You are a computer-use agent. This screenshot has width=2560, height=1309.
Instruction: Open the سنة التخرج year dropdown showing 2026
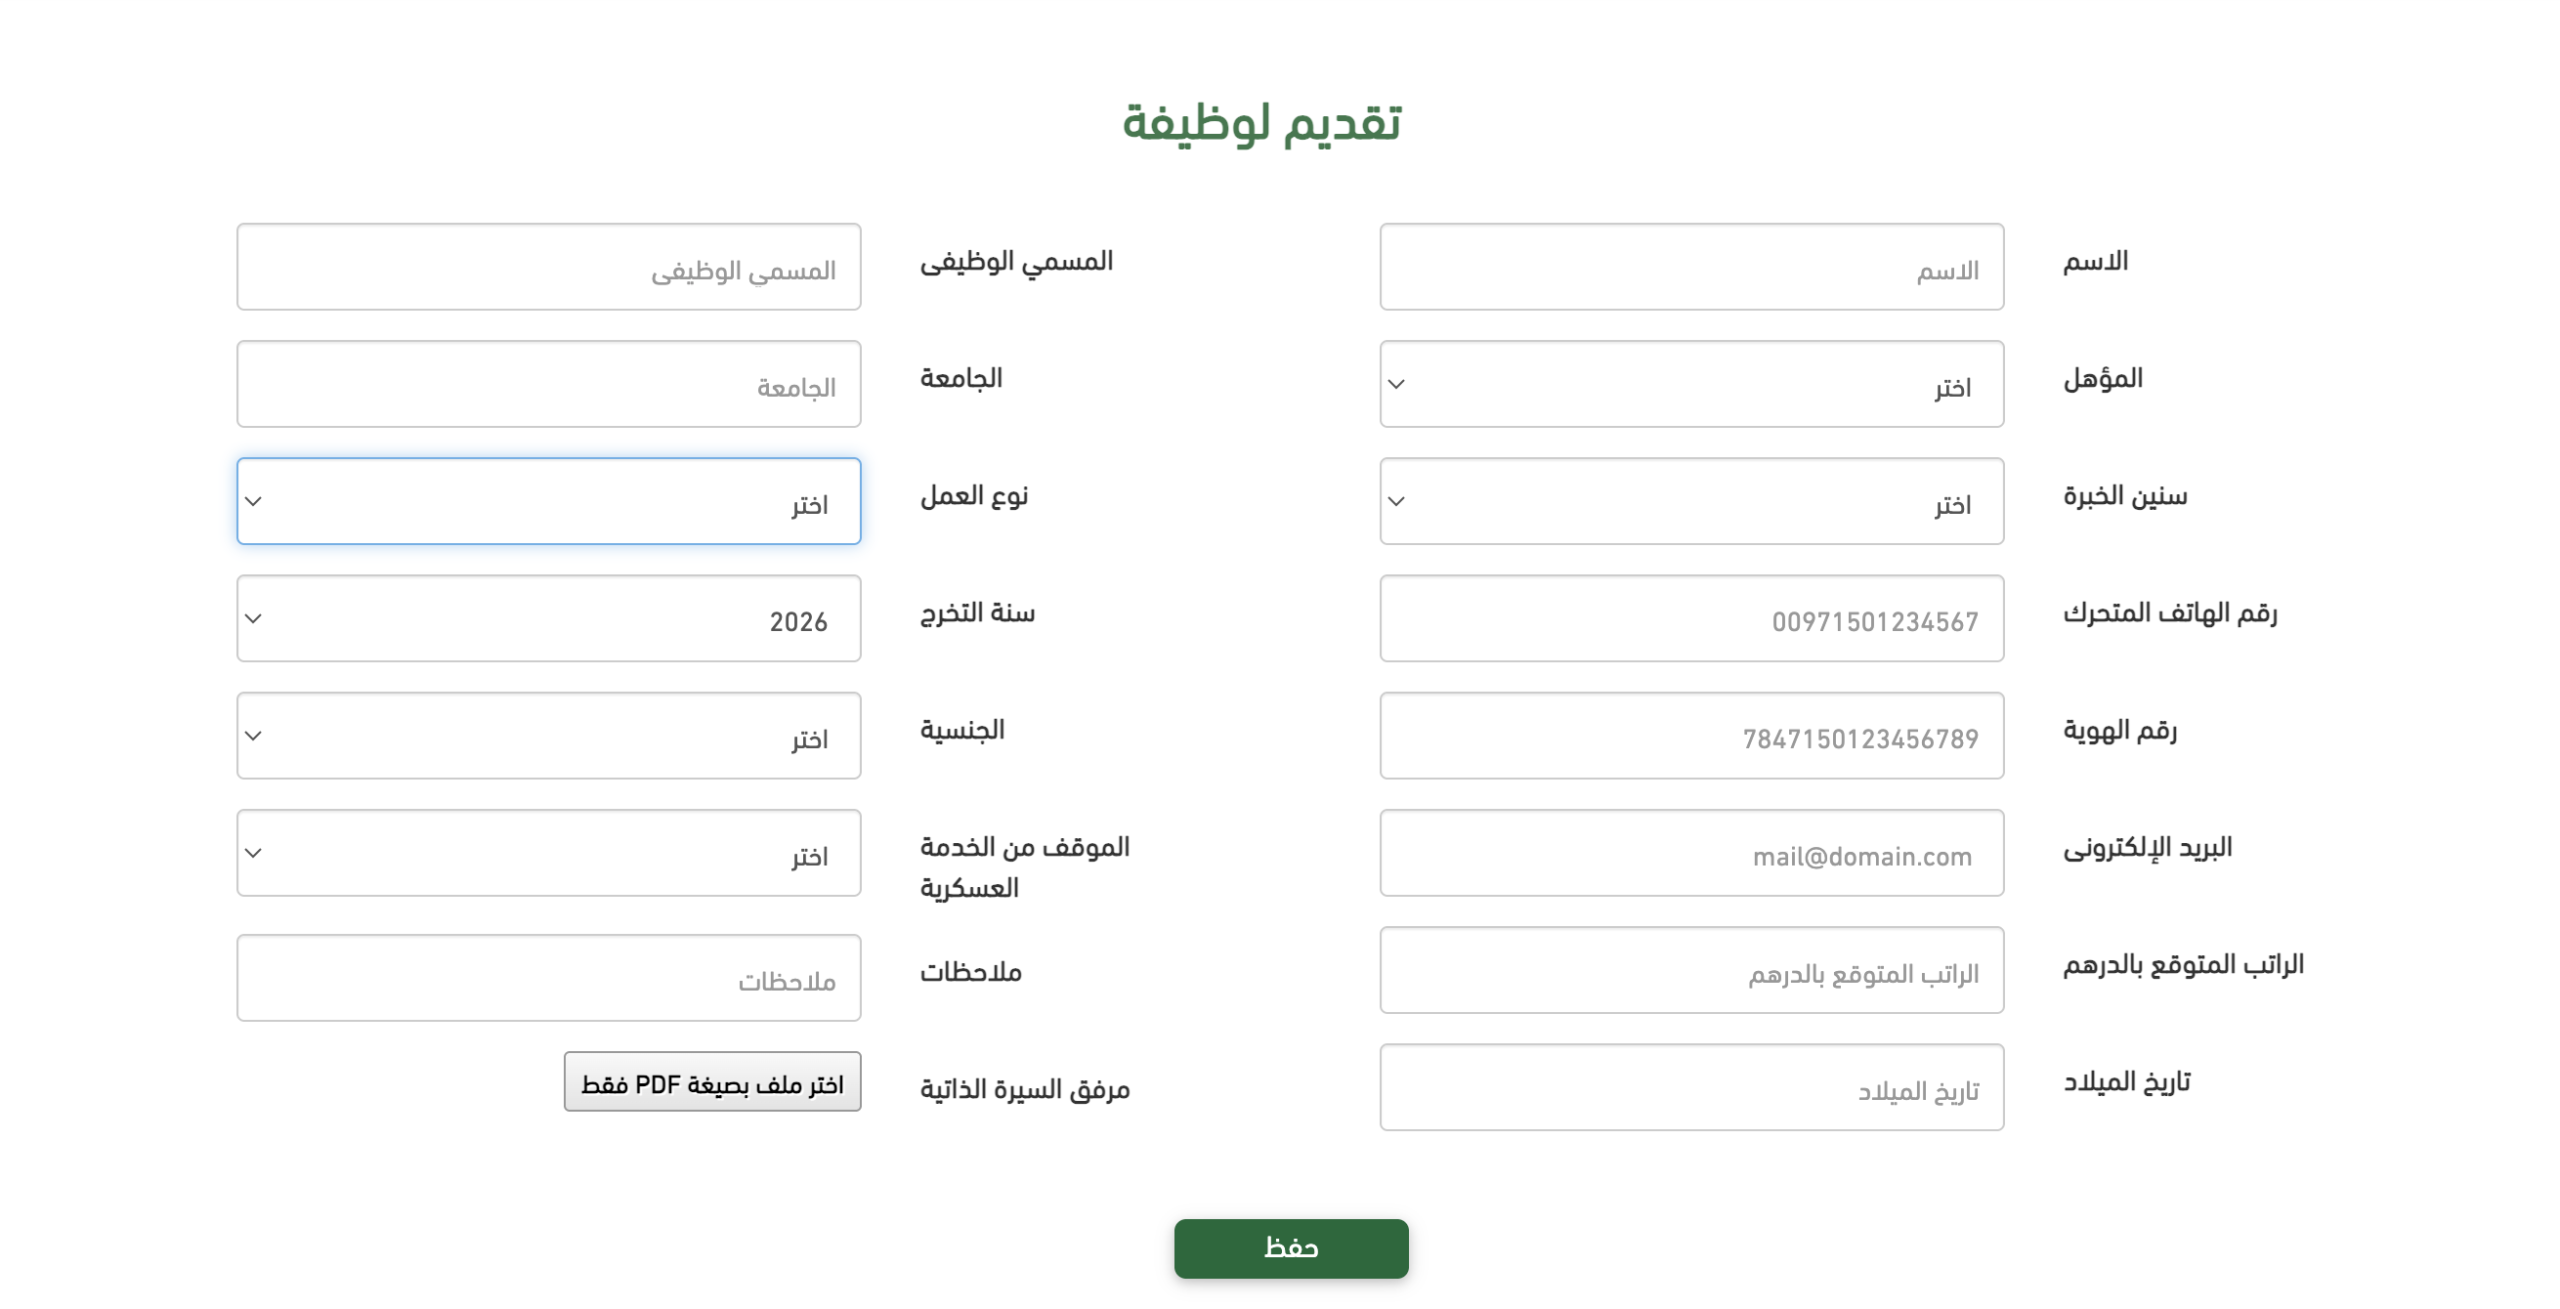click(x=548, y=618)
